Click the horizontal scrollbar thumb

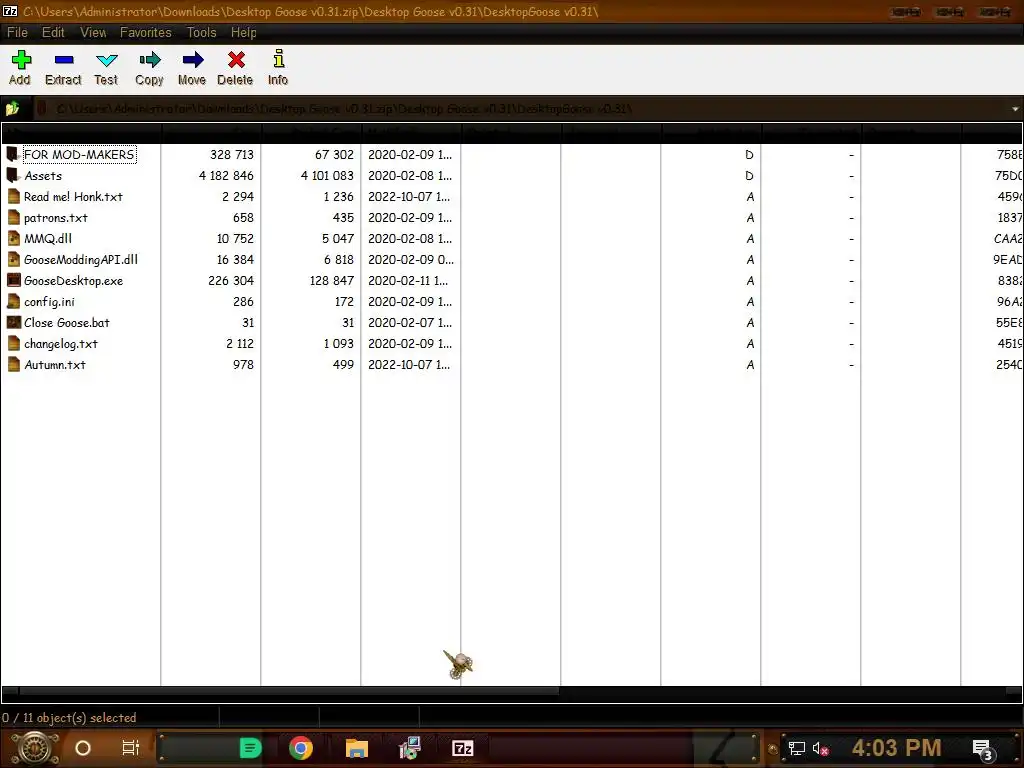pos(289,691)
